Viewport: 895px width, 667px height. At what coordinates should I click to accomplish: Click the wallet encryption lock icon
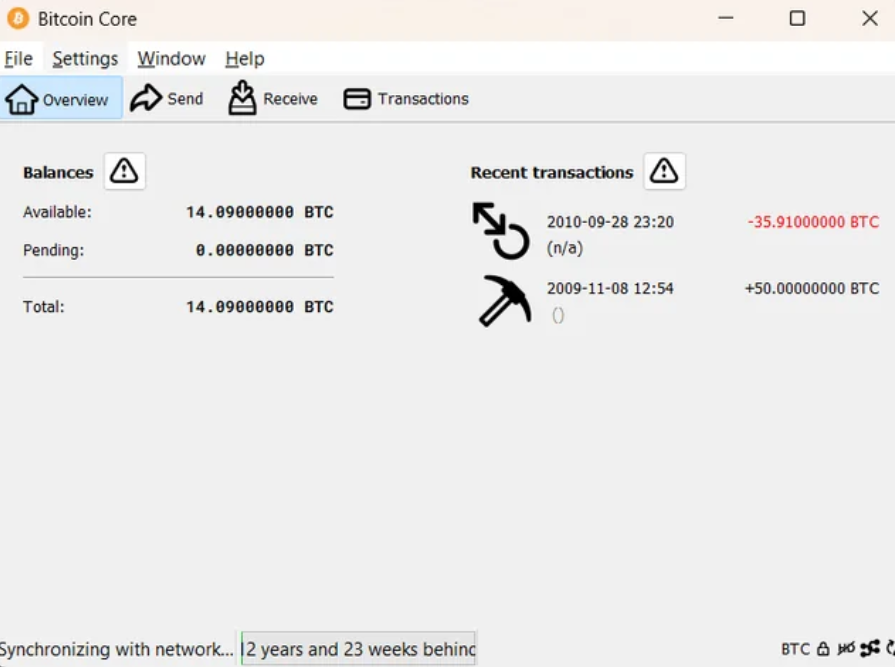point(823,649)
